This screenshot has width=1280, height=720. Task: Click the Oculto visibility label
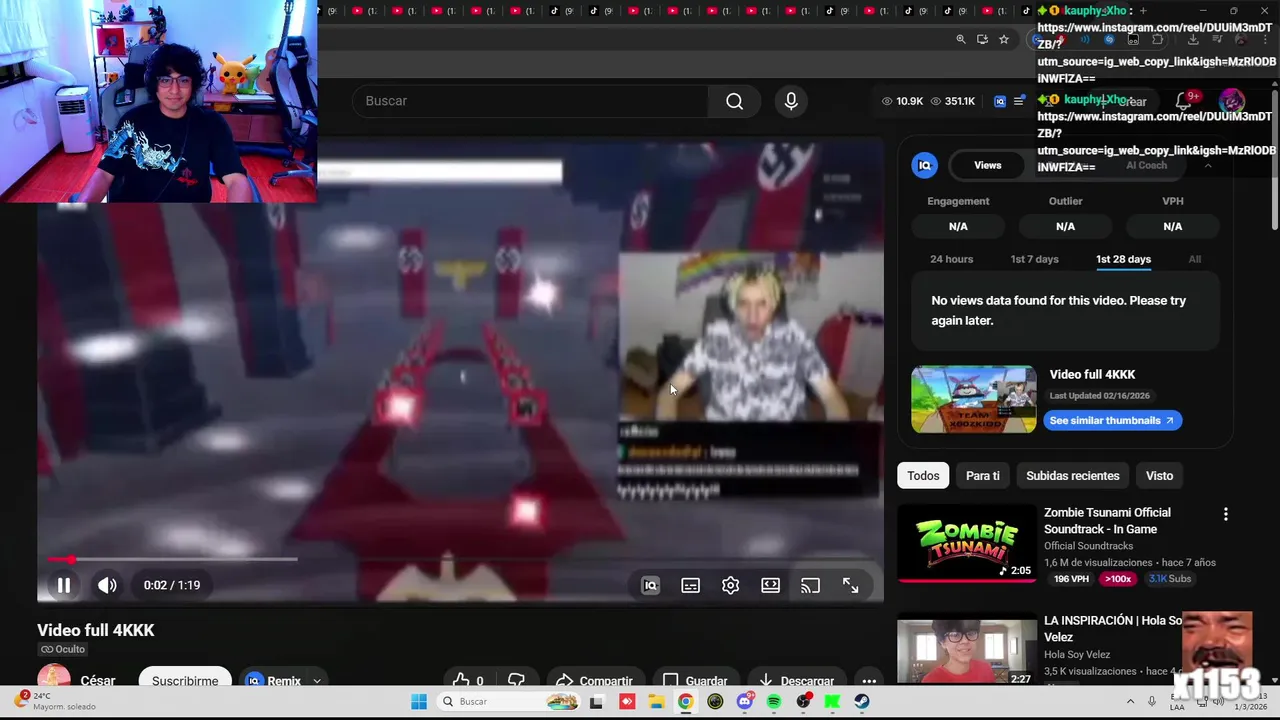click(x=63, y=649)
